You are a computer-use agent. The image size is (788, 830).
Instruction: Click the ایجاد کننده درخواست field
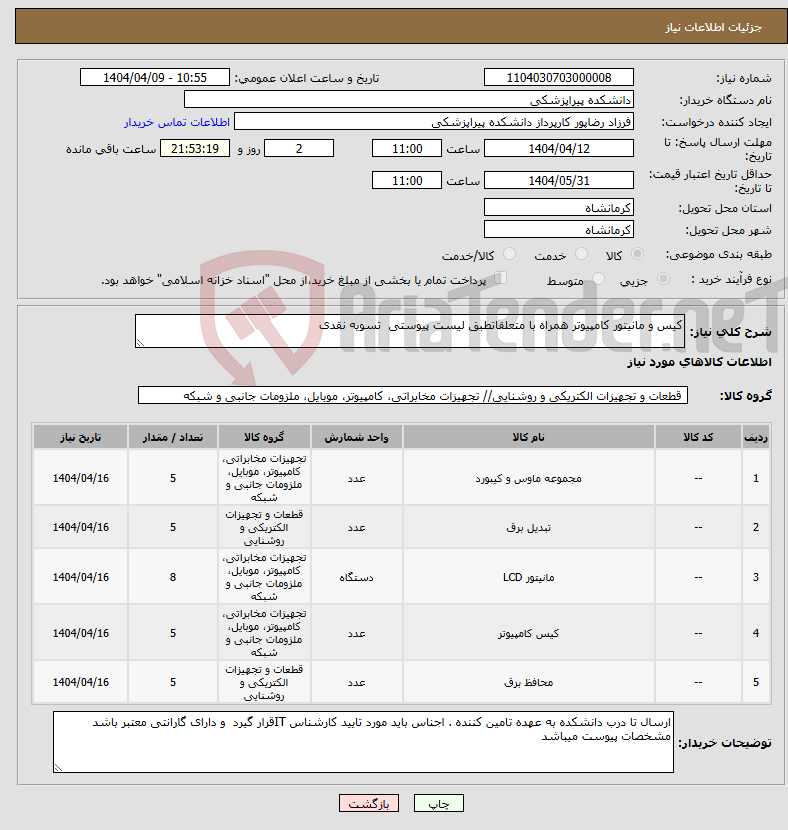coord(433,122)
